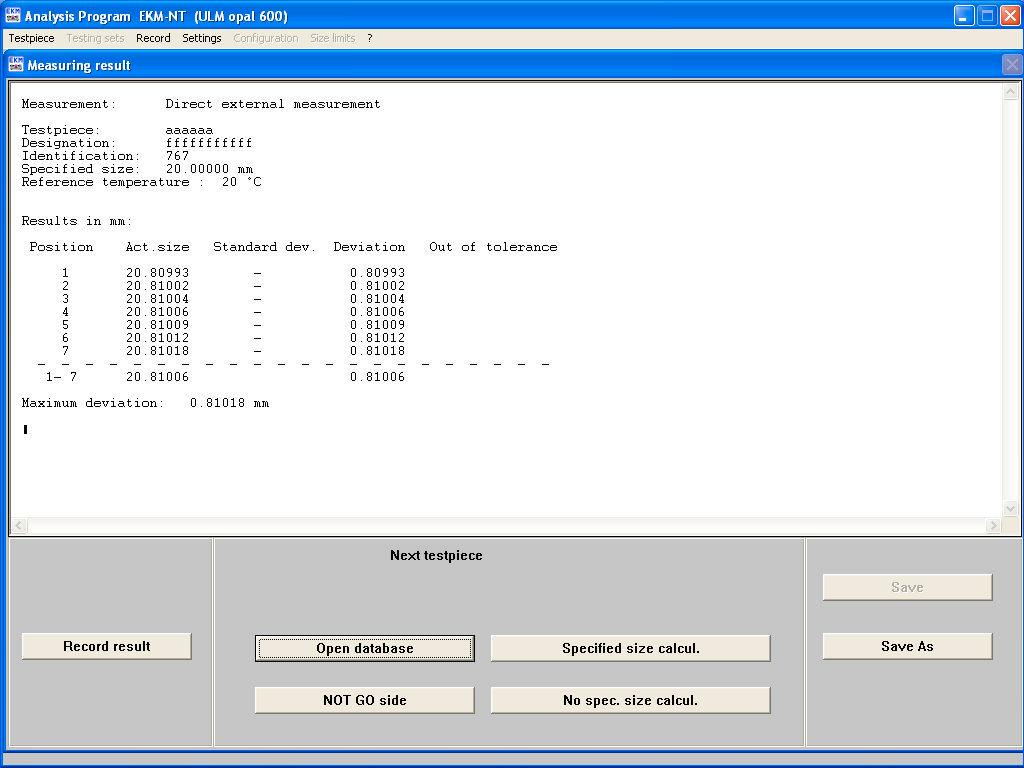
Task: Open the Testpiece menu
Action: tap(31, 39)
